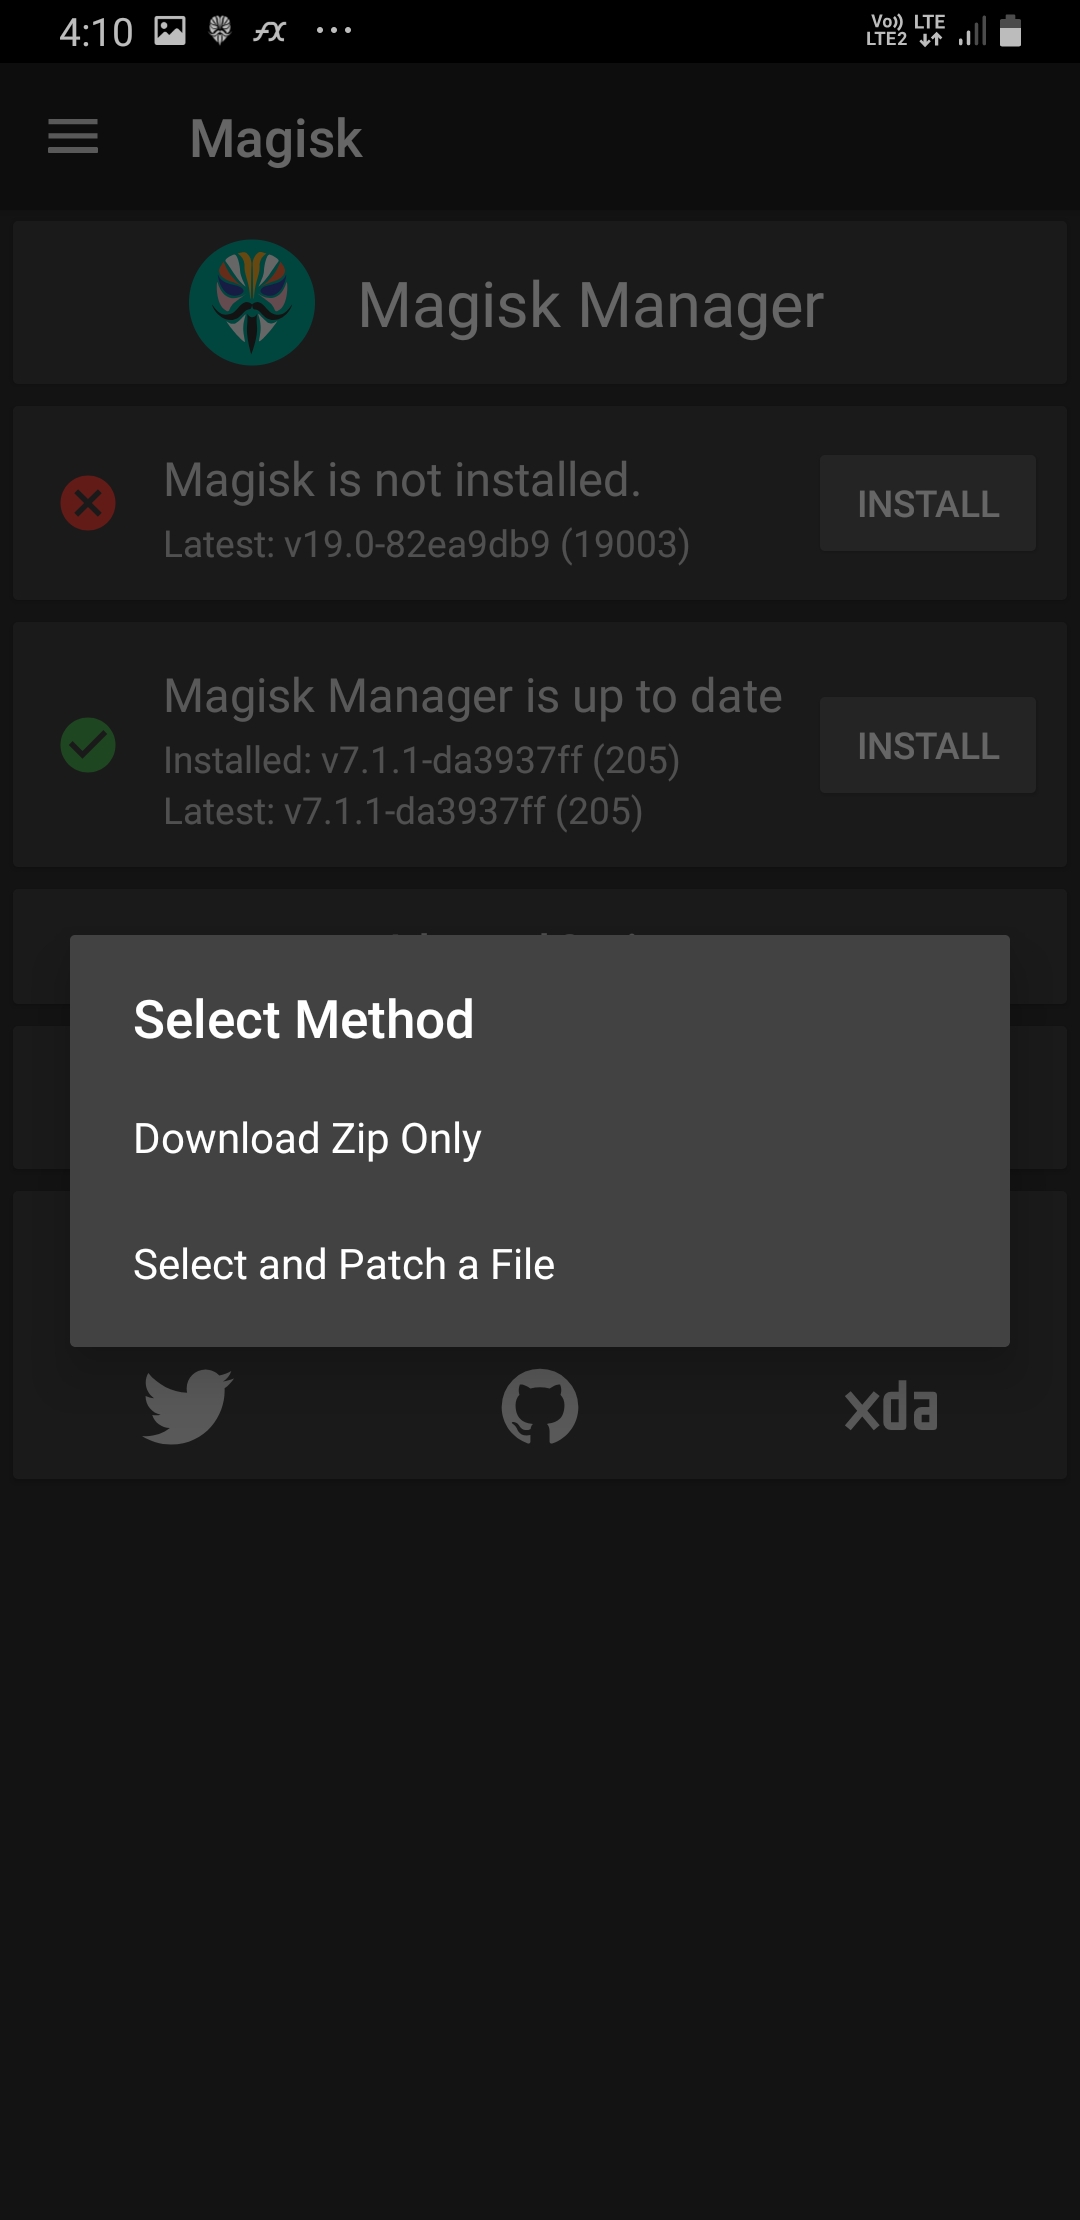This screenshot has height=2220, width=1080.
Task: Tap the LTE signal strength indicator
Action: point(972,32)
